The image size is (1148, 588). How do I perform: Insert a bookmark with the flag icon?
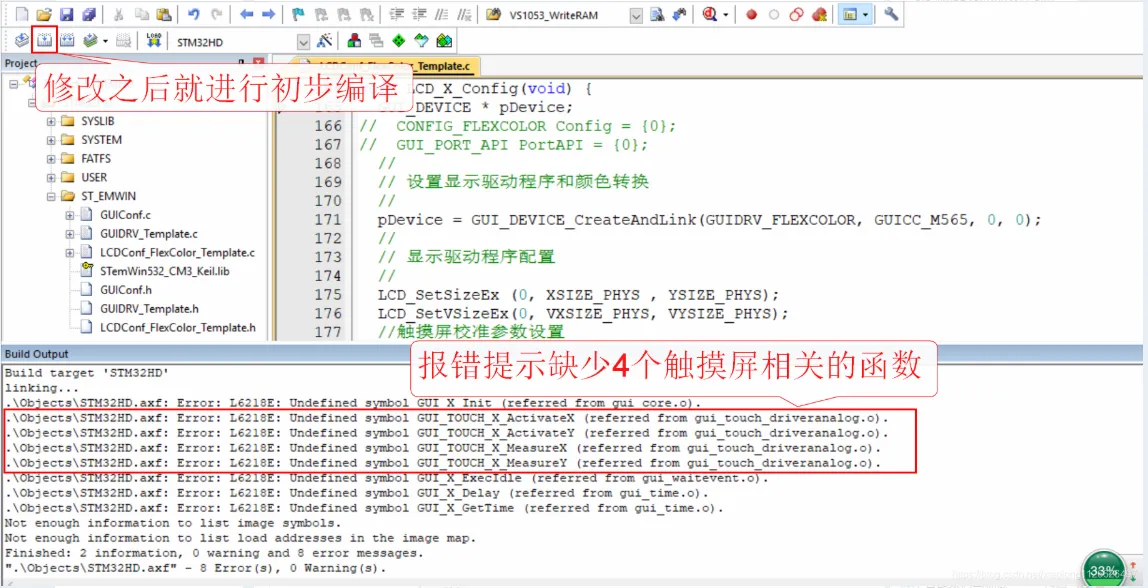299,14
